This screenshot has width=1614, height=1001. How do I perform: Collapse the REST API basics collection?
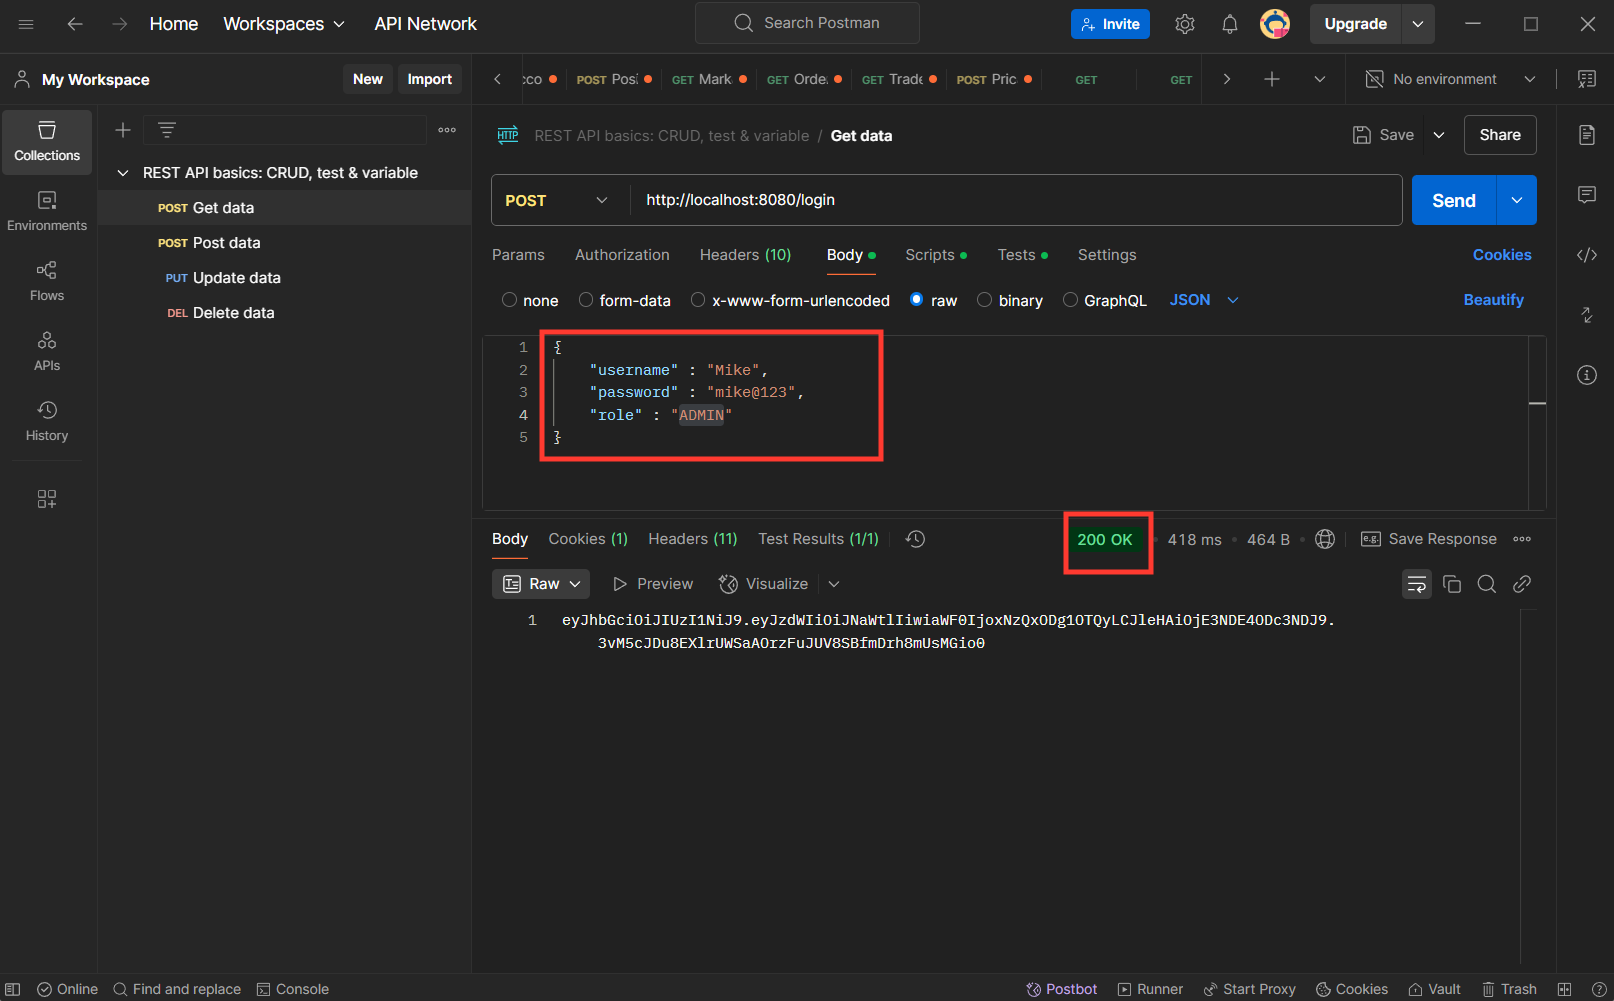tap(123, 173)
